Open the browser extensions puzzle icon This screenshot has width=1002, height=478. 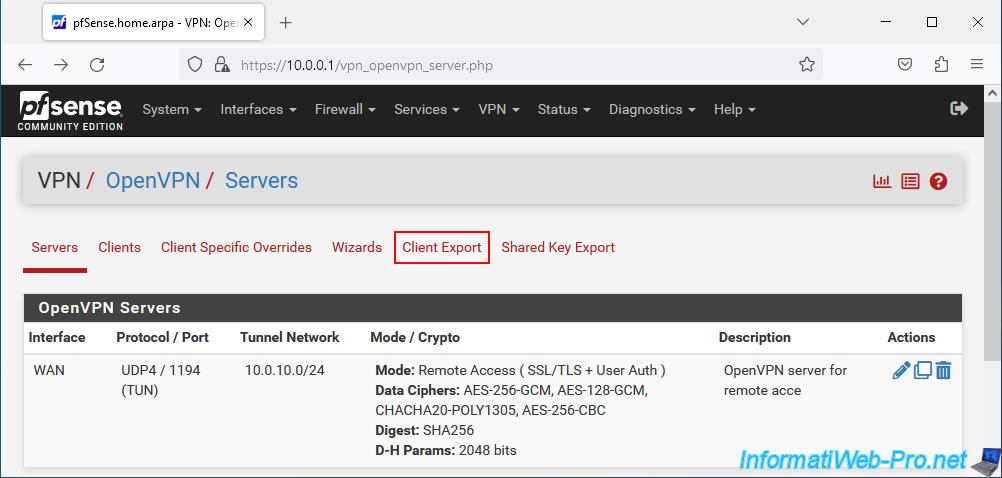pyautogui.click(x=941, y=65)
